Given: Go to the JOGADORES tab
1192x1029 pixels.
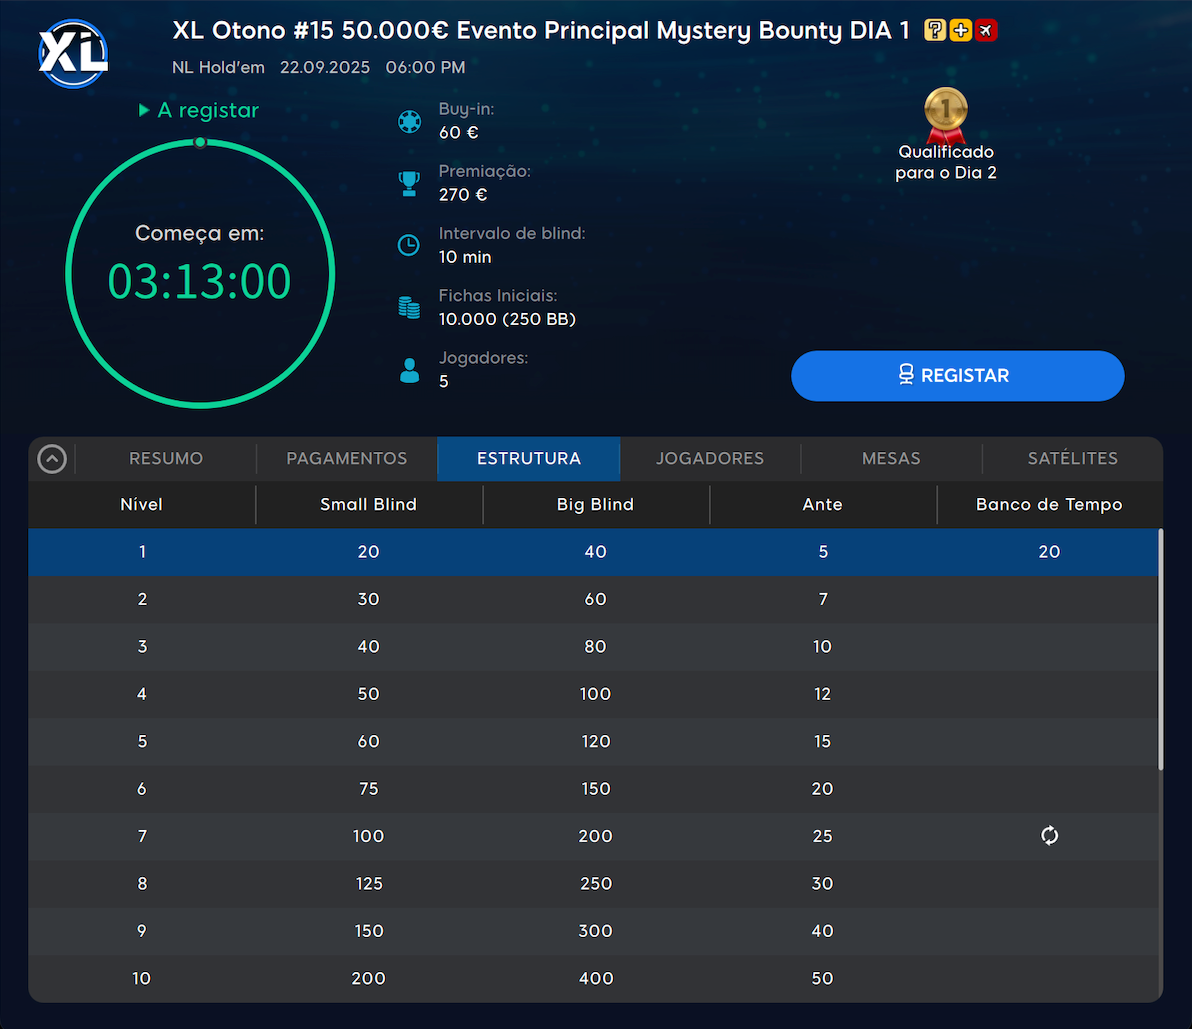Looking at the screenshot, I should pos(710,459).
